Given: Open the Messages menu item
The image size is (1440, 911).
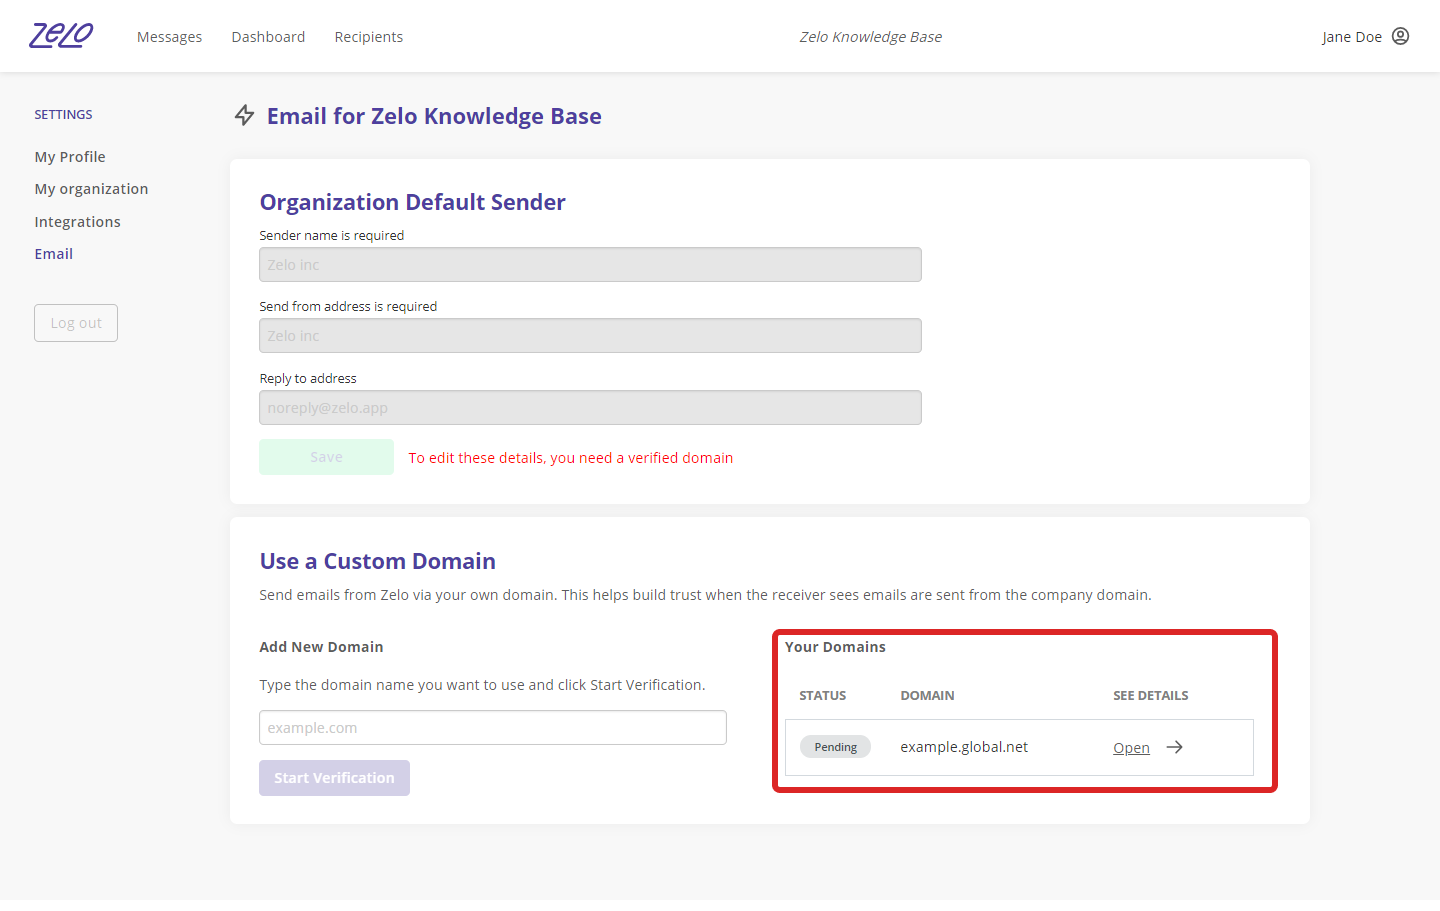Looking at the screenshot, I should (169, 37).
